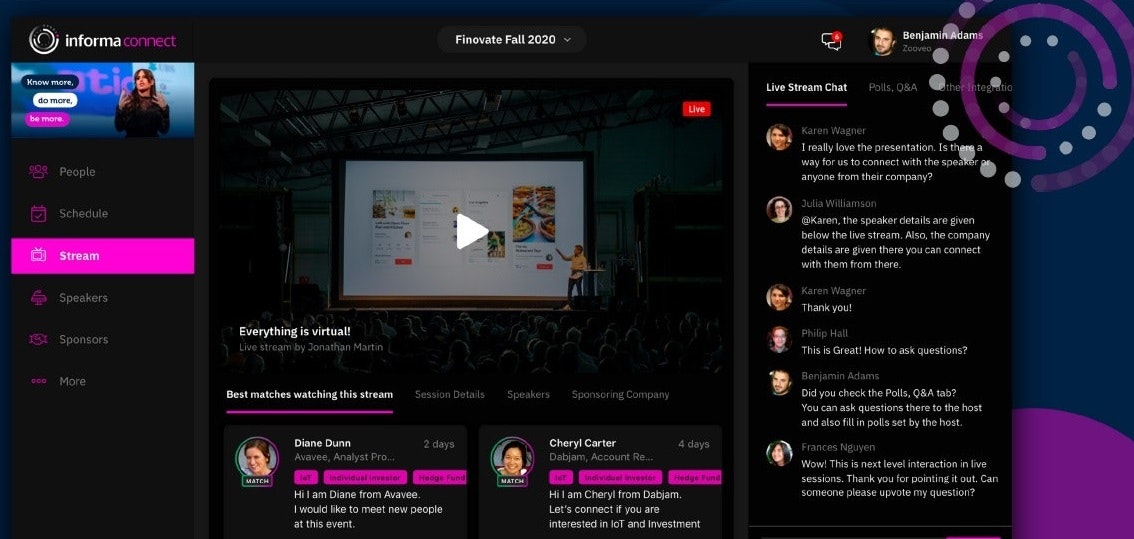The width and height of the screenshot is (1134, 539).
Task: Click the Schedule calendar icon
Action: pos(38,213)
